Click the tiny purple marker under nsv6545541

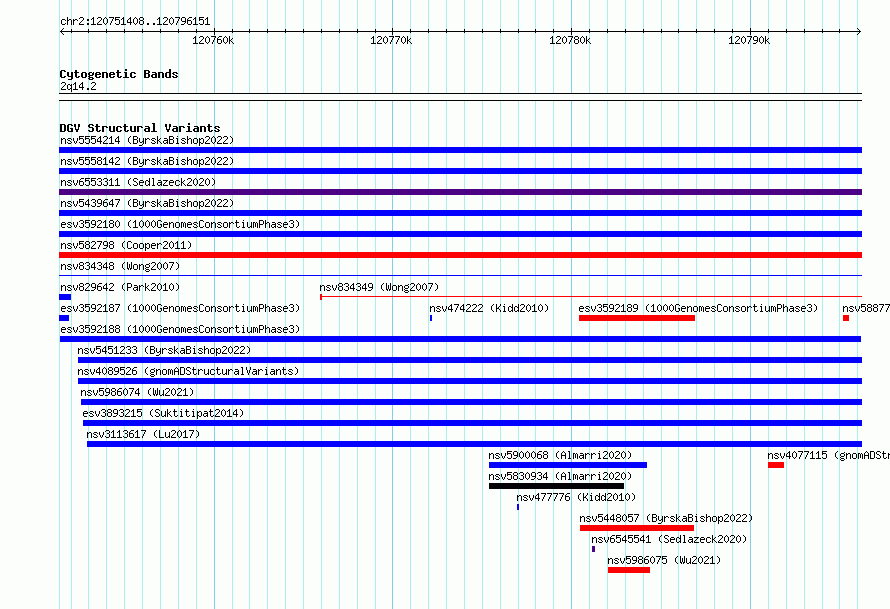point(593,549)
